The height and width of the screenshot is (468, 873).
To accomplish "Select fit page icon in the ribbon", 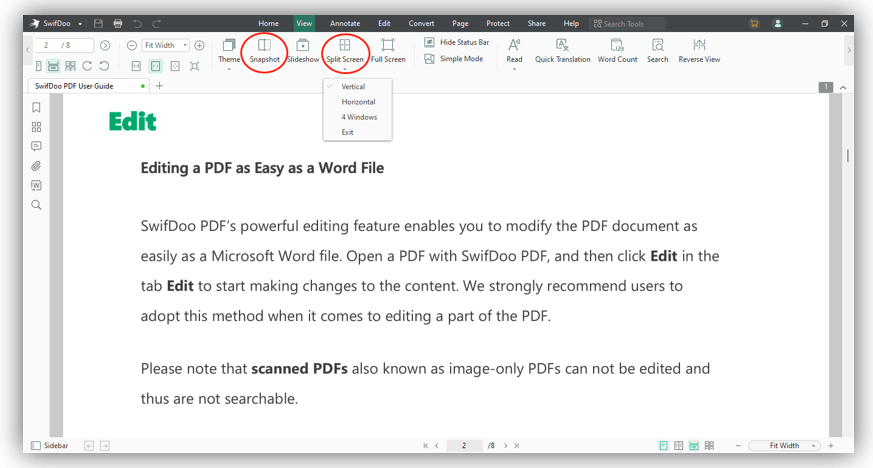I will (x=175, y=66).
